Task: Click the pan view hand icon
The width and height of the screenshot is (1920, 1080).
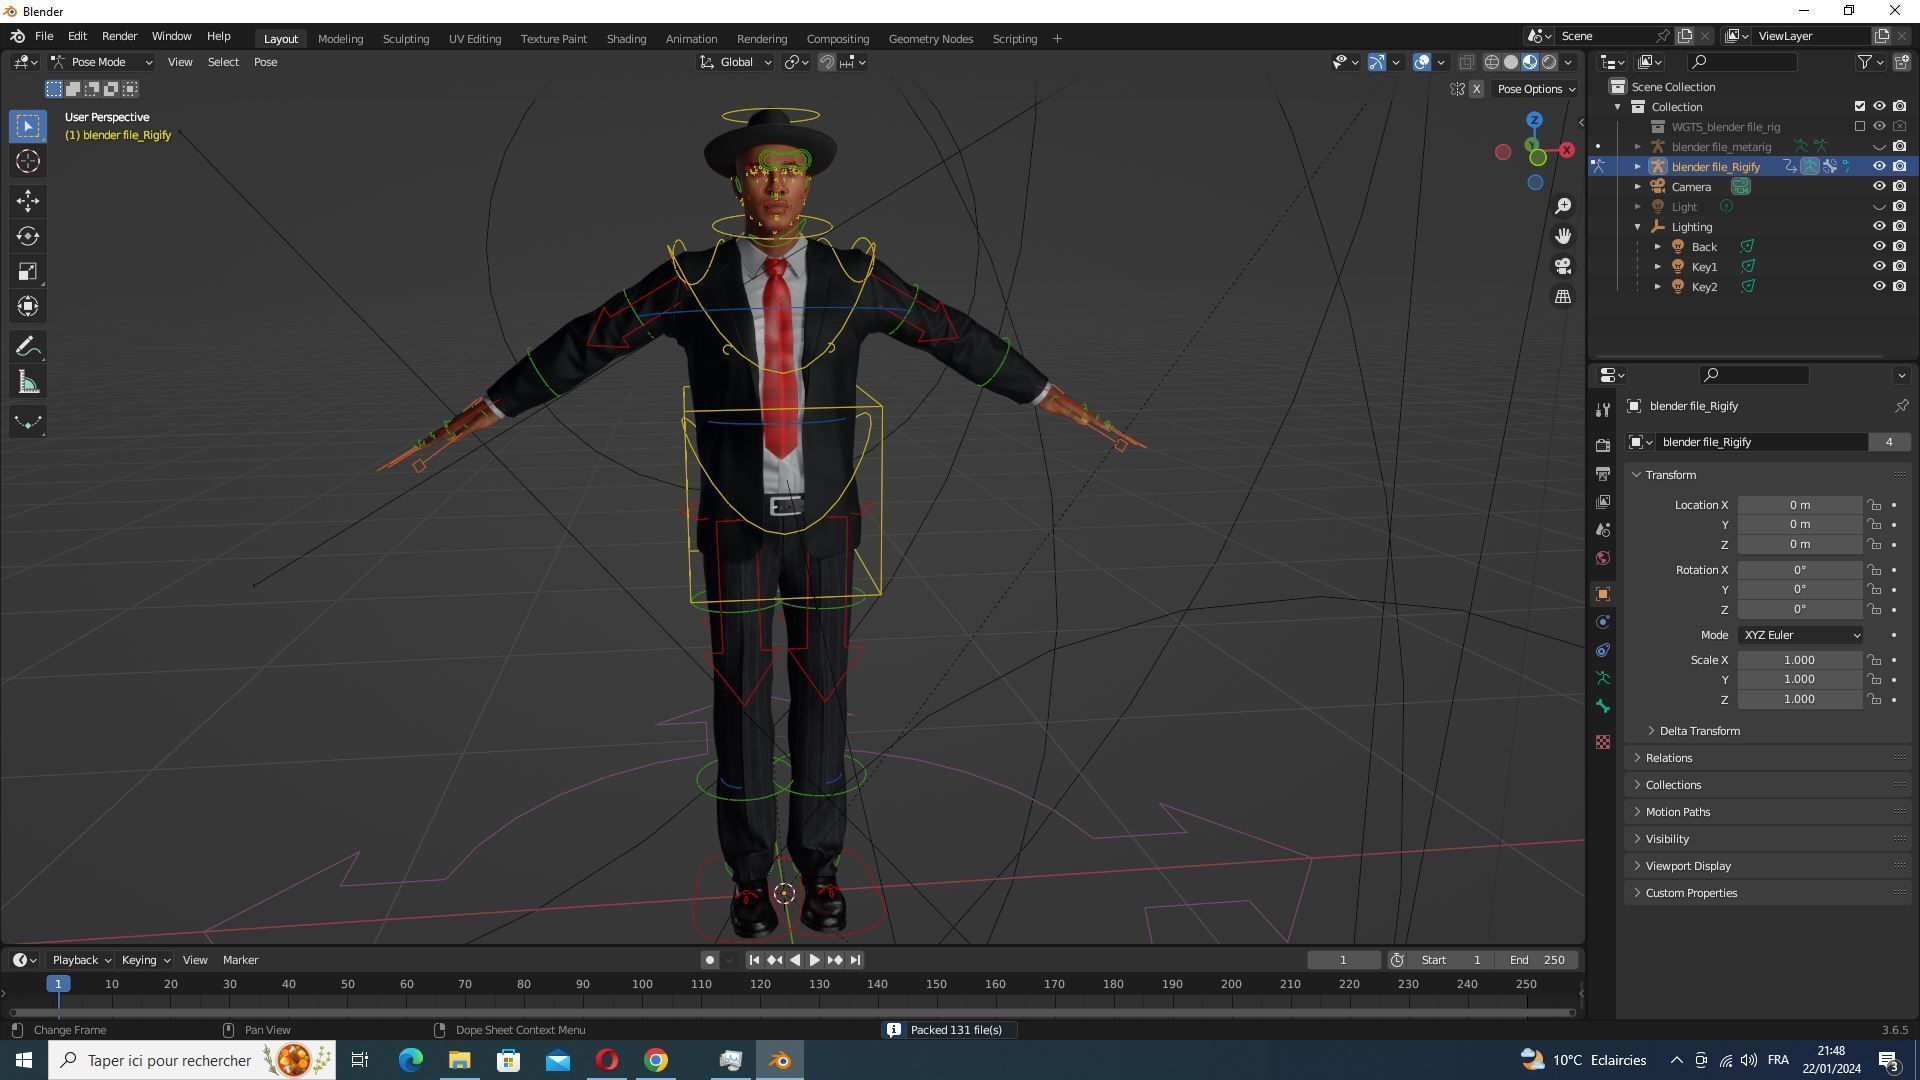Action: pyautogui.click(x=1562, y=236)
